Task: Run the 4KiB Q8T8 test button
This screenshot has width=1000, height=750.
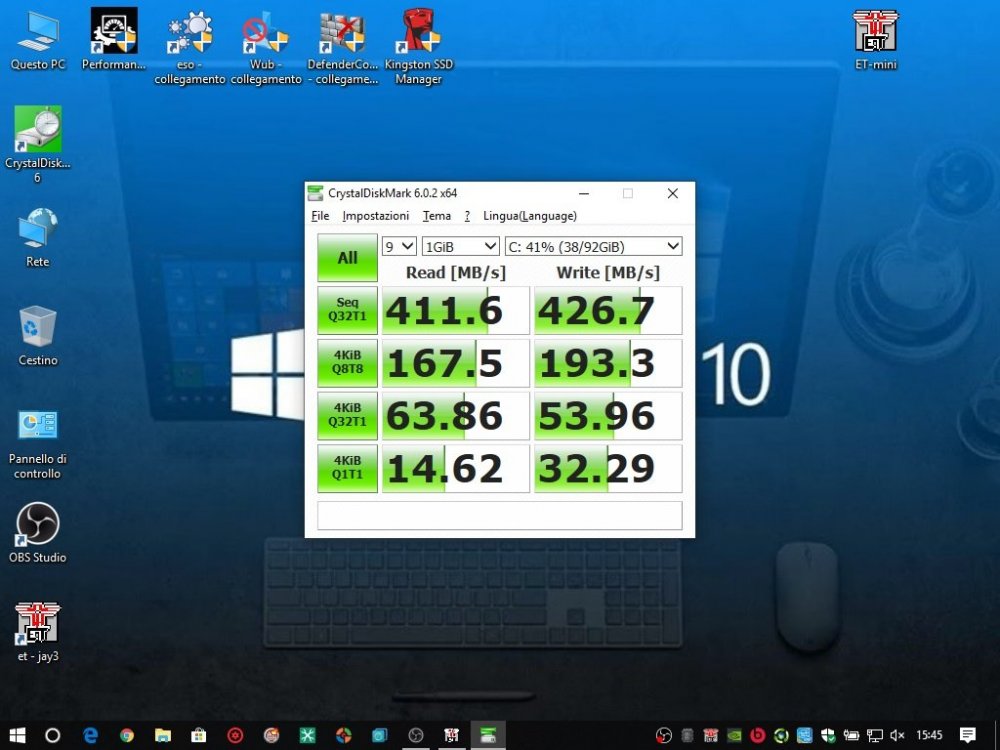Action: 347,363
